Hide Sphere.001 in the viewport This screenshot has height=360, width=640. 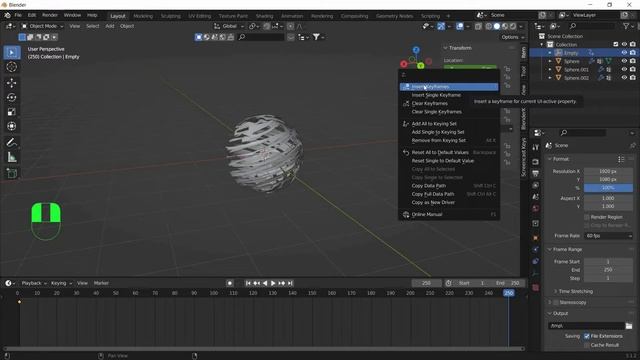(624, 69)
